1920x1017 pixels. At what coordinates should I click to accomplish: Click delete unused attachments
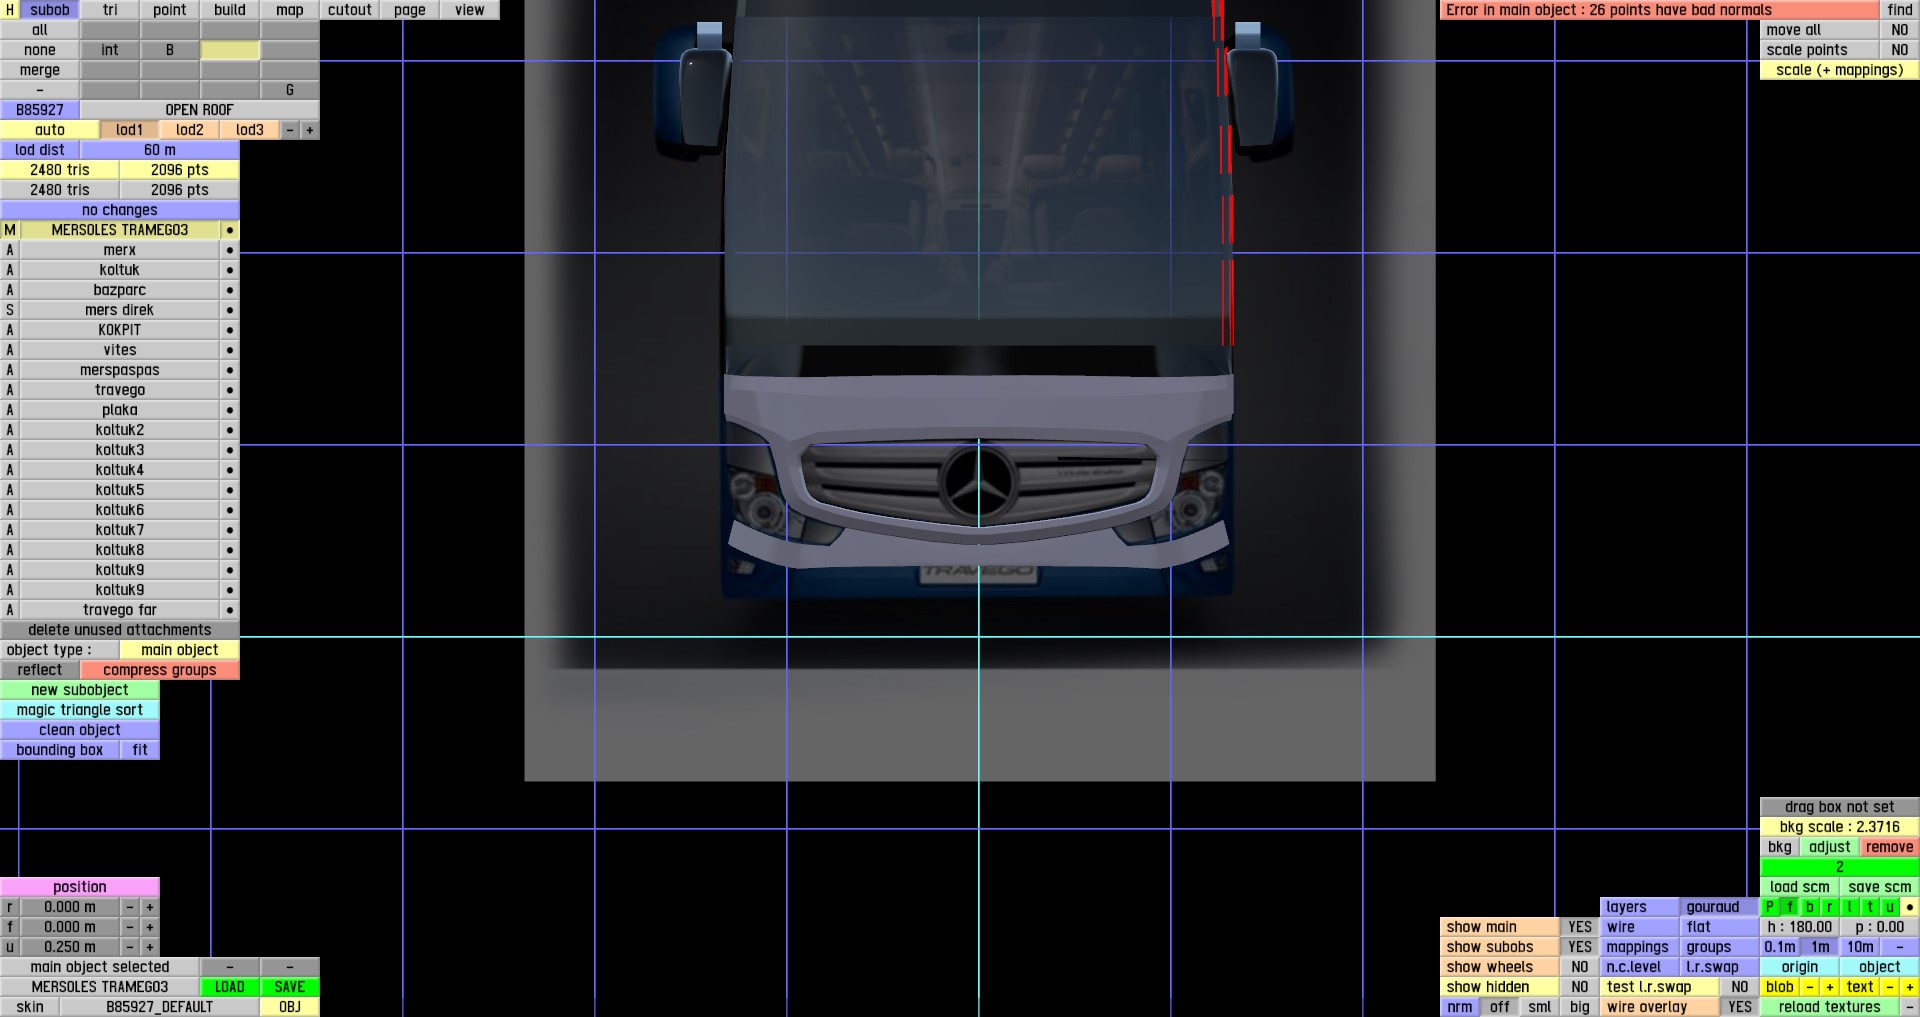pyautogui.click(x=120, y=630)
